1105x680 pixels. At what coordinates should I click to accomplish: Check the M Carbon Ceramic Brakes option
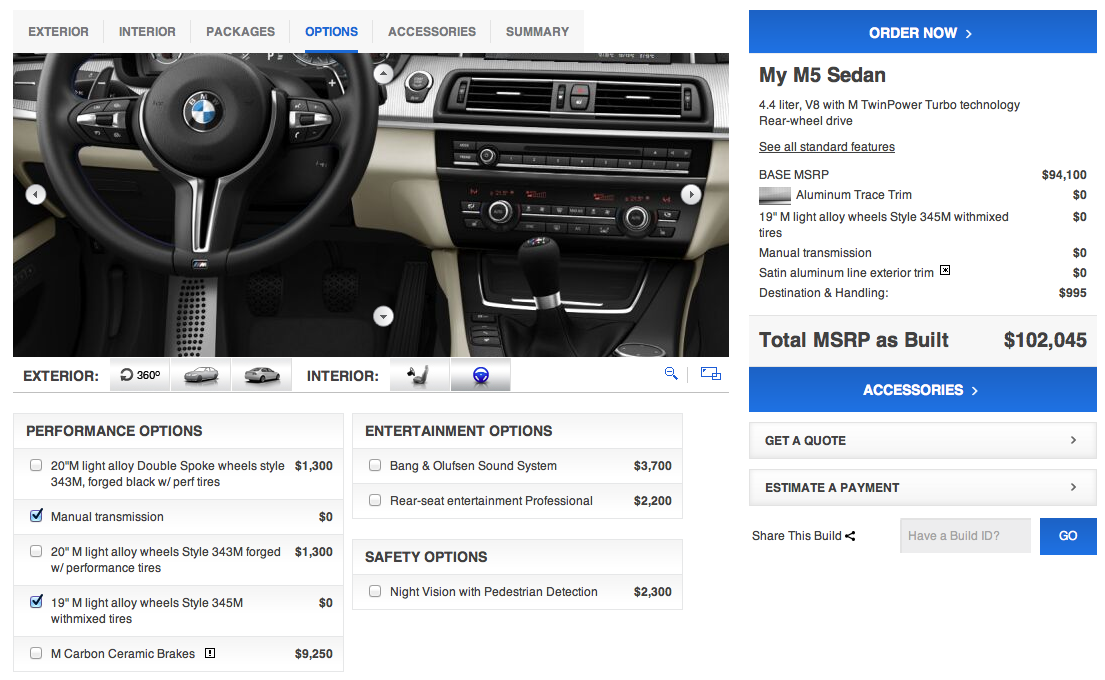pos(37,654)
